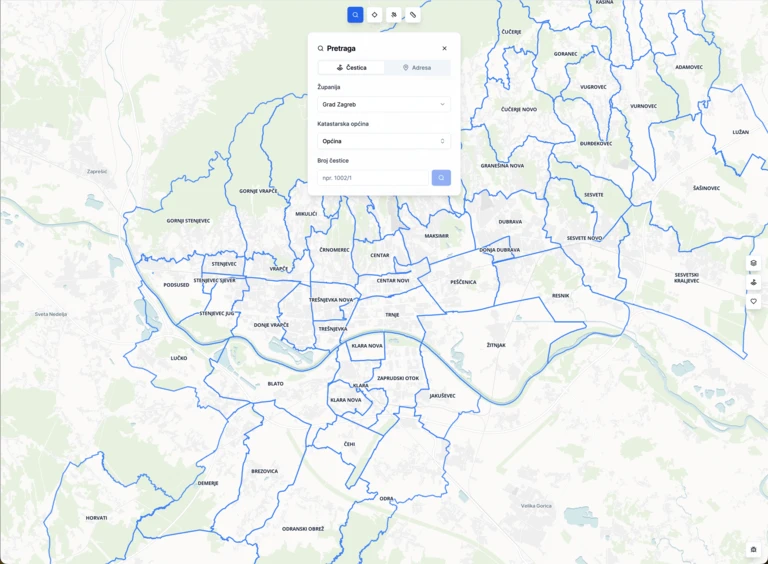Click the blue search tool icon
Image resolution: width=768 pixels, height=564 pixels.
355,15
